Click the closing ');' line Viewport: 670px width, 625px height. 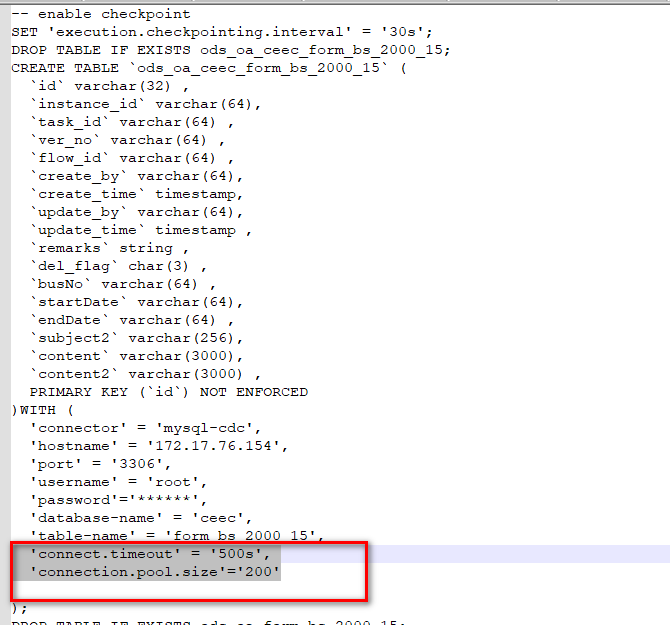(19, 607)
